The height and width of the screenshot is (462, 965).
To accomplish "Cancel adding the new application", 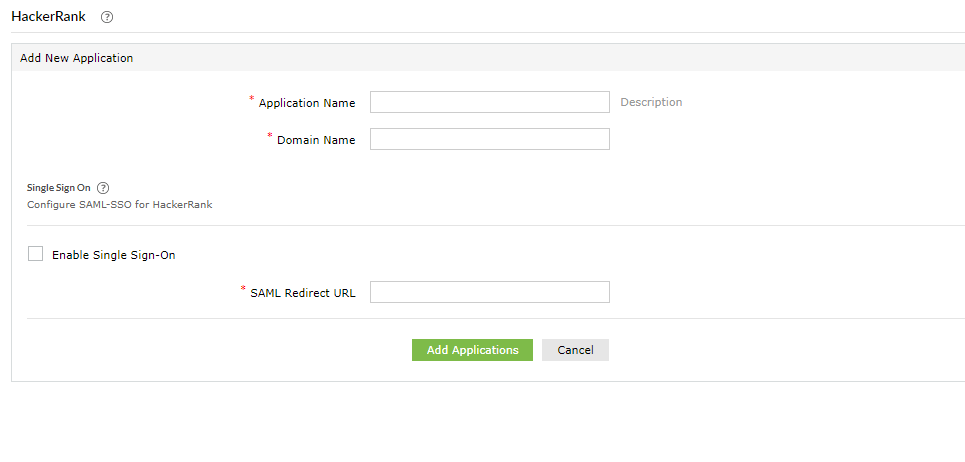I will pyautogui.click(x=575, y=350).
